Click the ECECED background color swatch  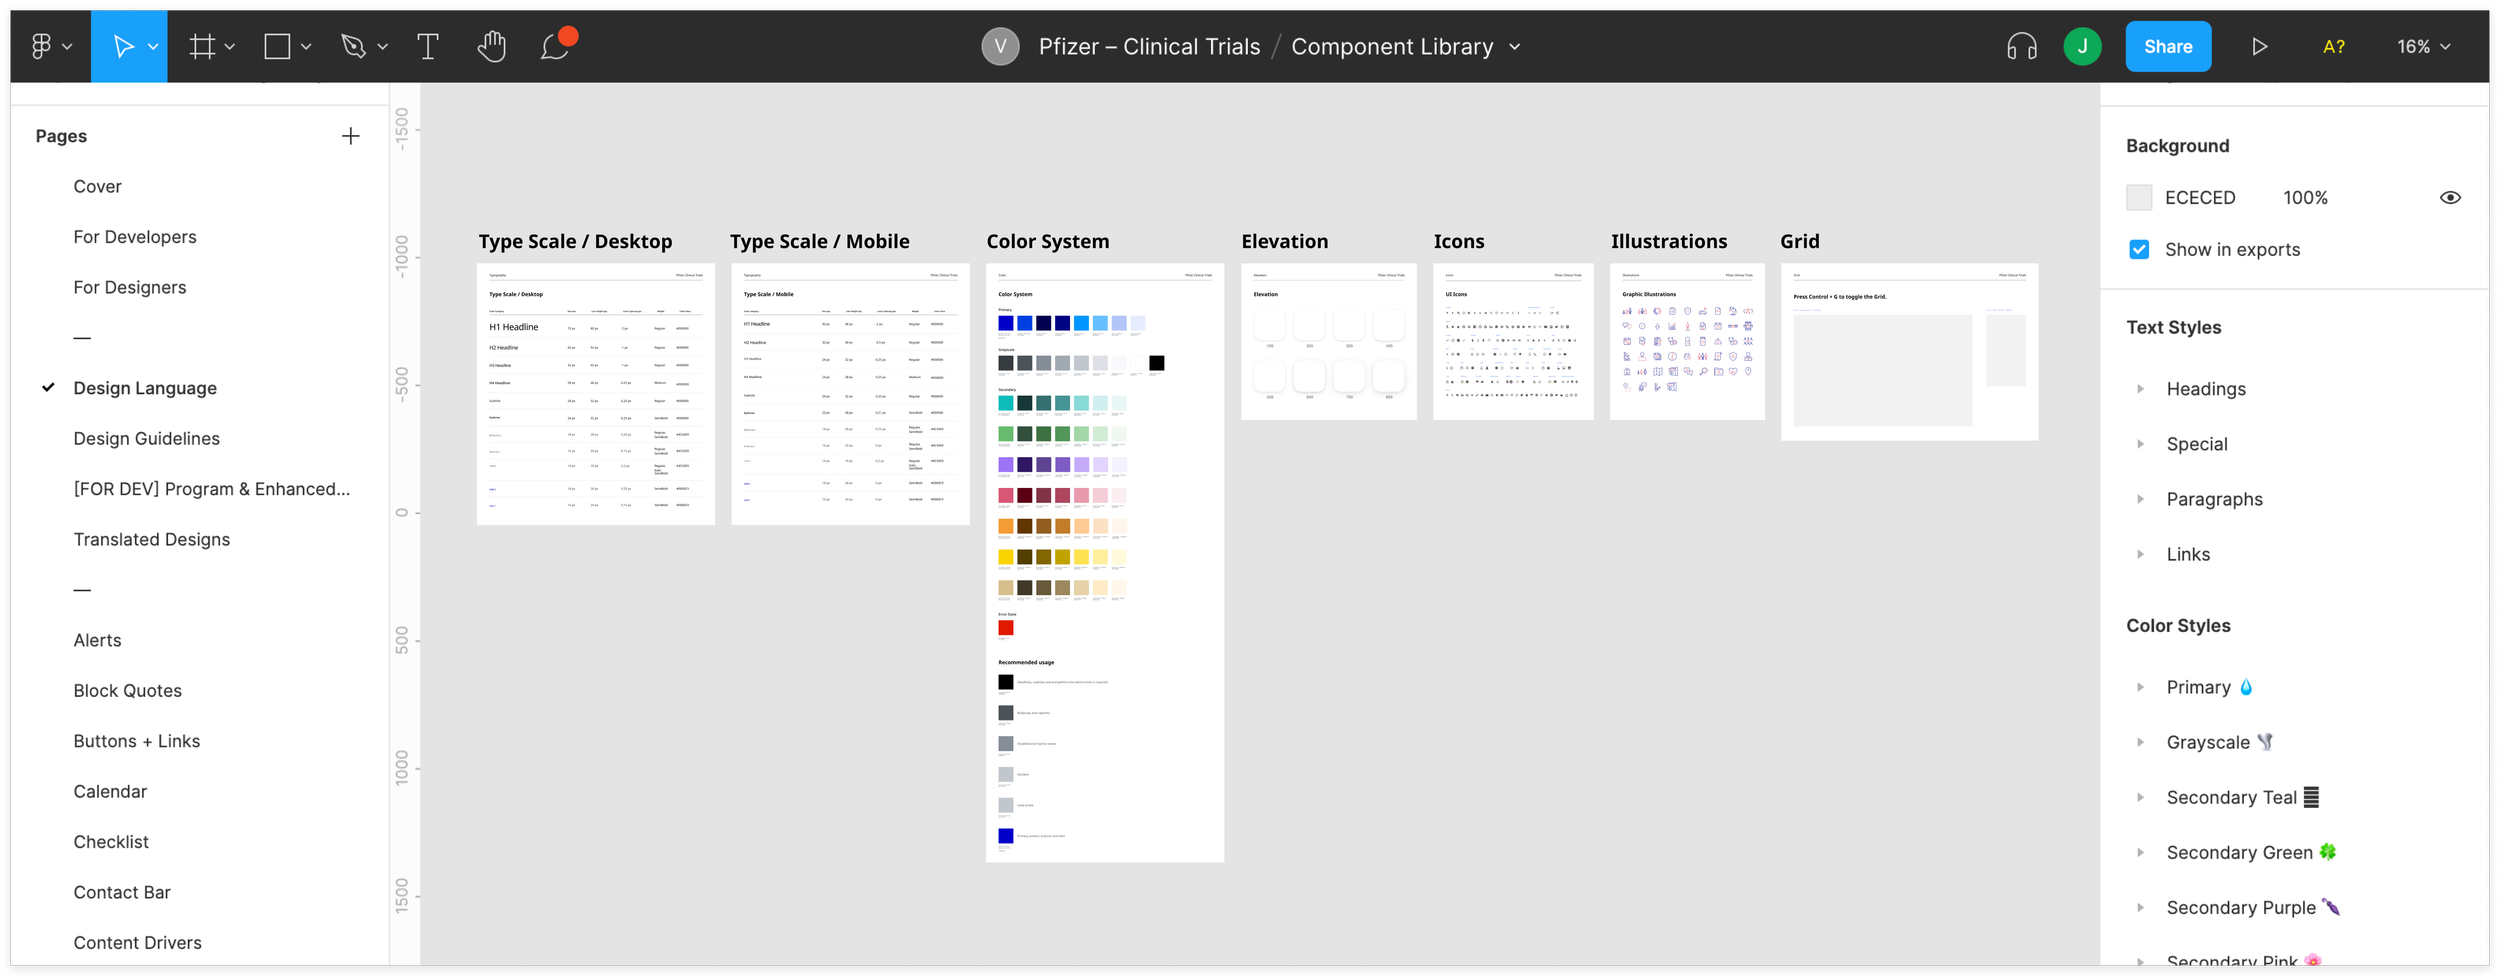coord(2139,197)
